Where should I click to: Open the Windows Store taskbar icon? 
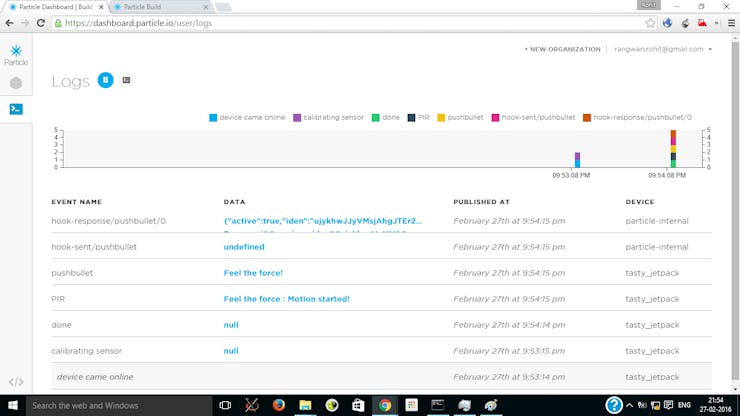click(x=358, y=405)
